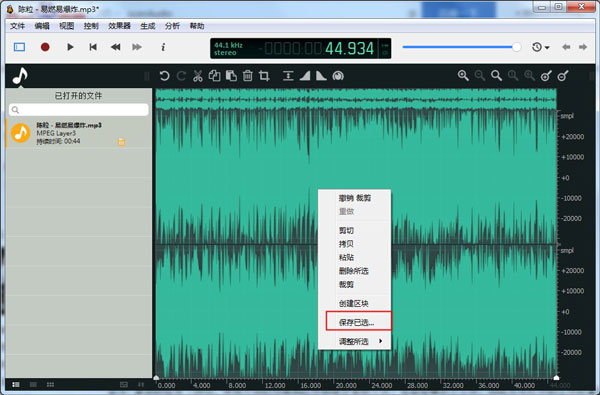Click the volume slider handle
The width and height of the screenshot is (600, 395).
click(x=517, y=47)
